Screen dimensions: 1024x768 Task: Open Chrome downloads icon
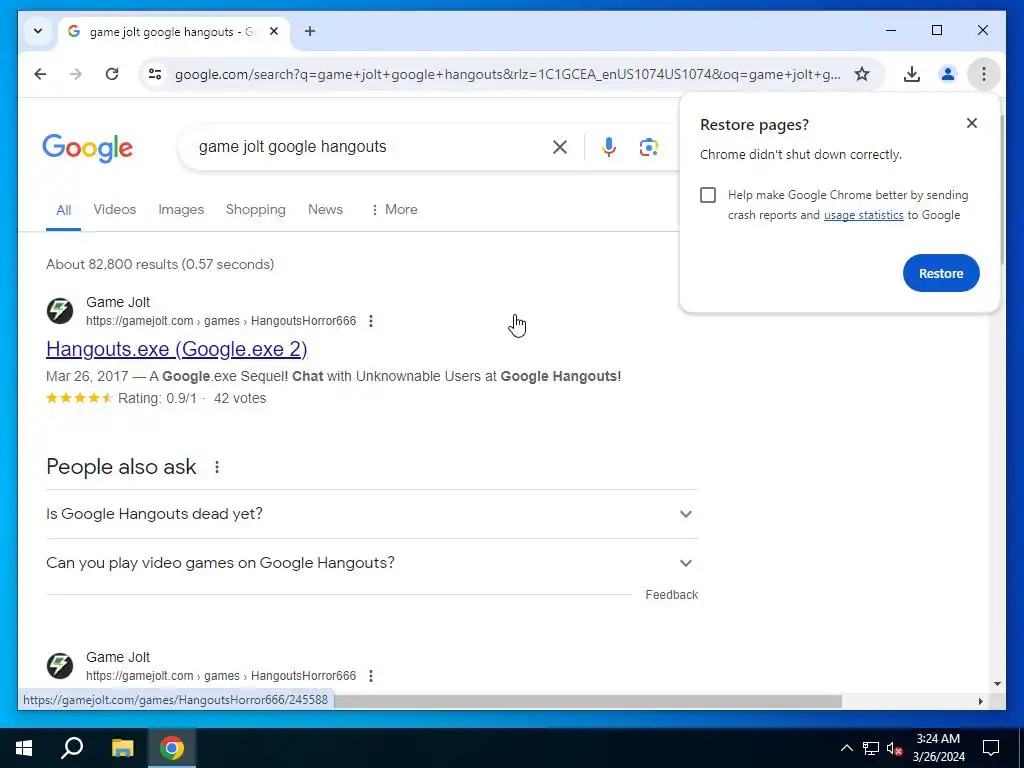pos(912,74)
